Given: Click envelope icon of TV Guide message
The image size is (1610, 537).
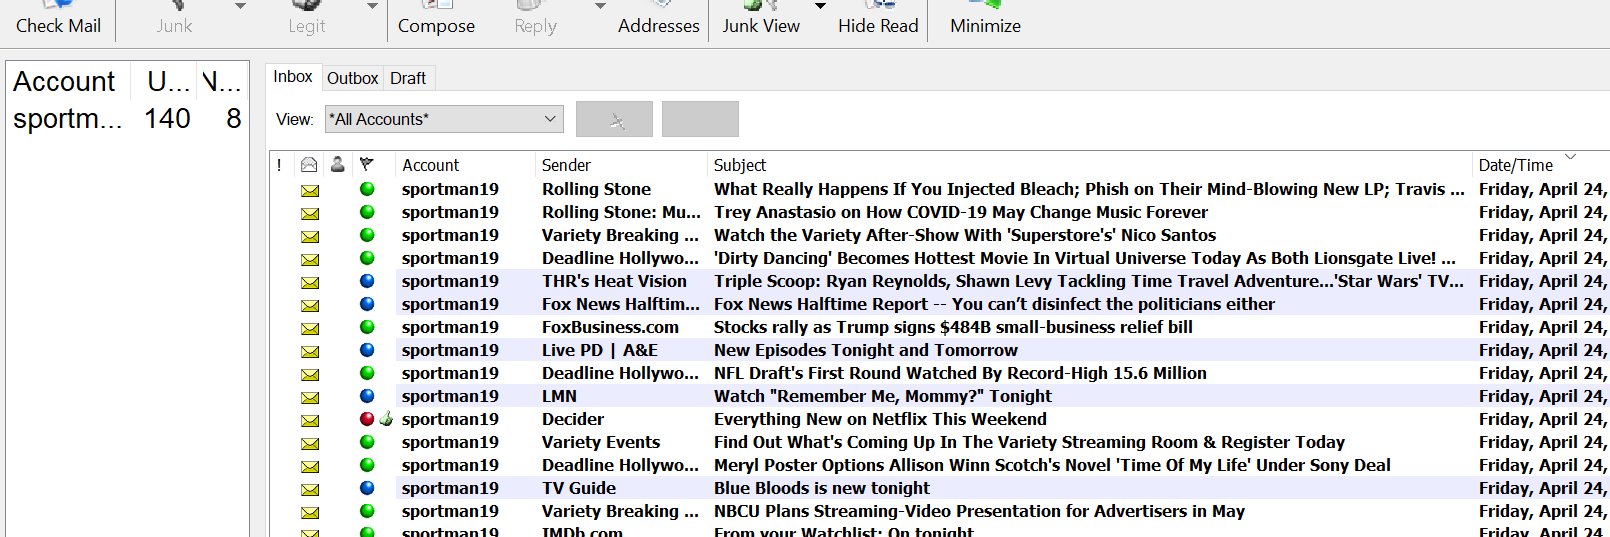Looking at the screenshot, I should pos(310,489).
